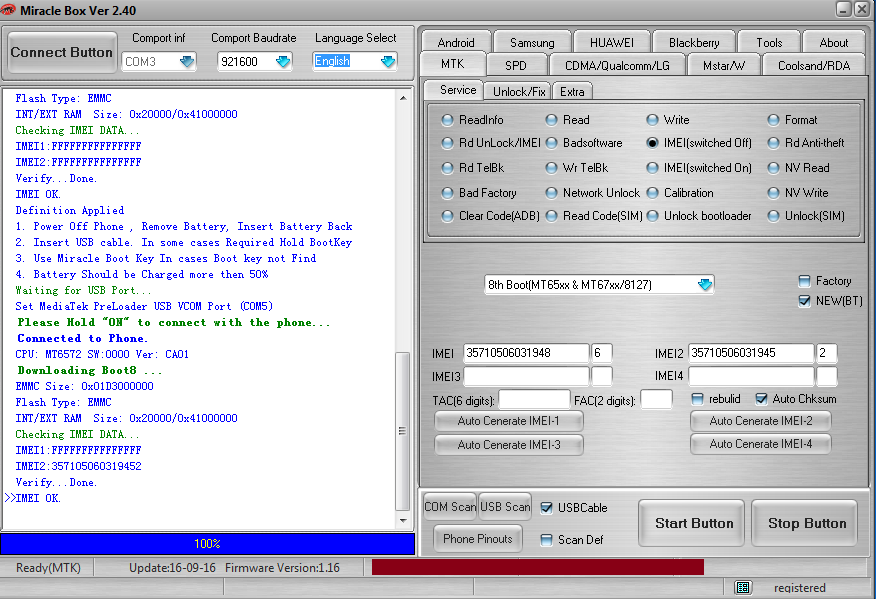Click the Start Button
The height and width of the screenshot is (599, 876).
[x=693, y=523]
